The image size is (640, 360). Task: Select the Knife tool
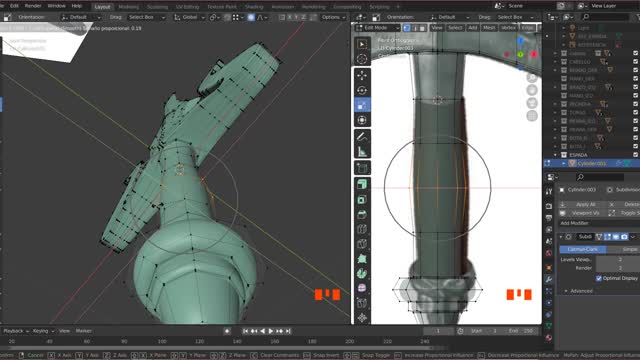coord(362,244)
